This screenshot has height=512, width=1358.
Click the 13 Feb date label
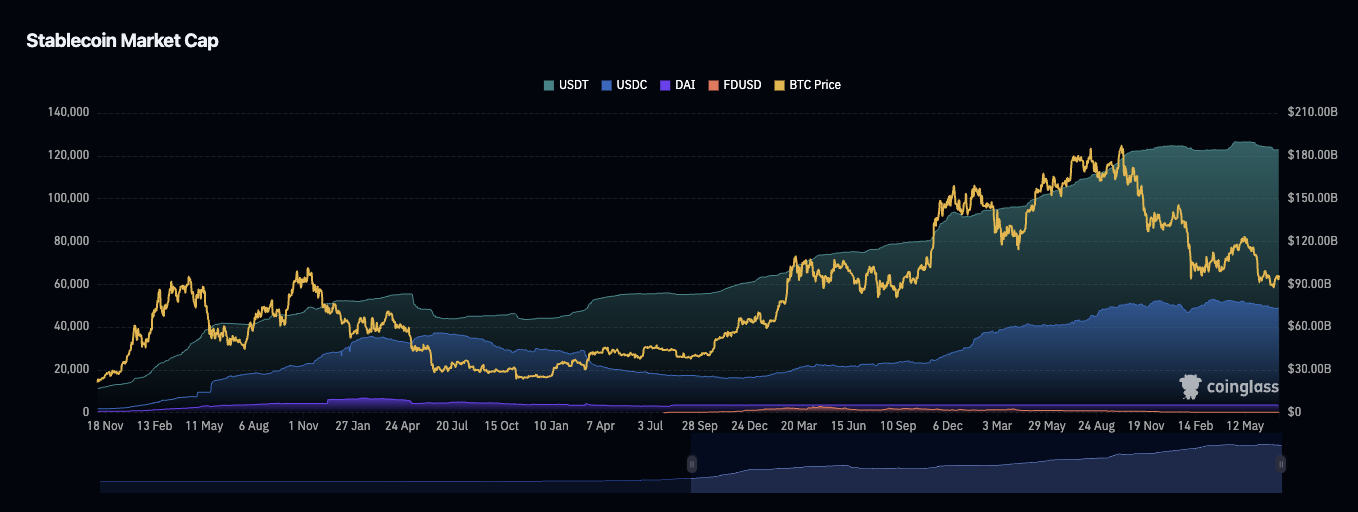[x=155, y=426]
